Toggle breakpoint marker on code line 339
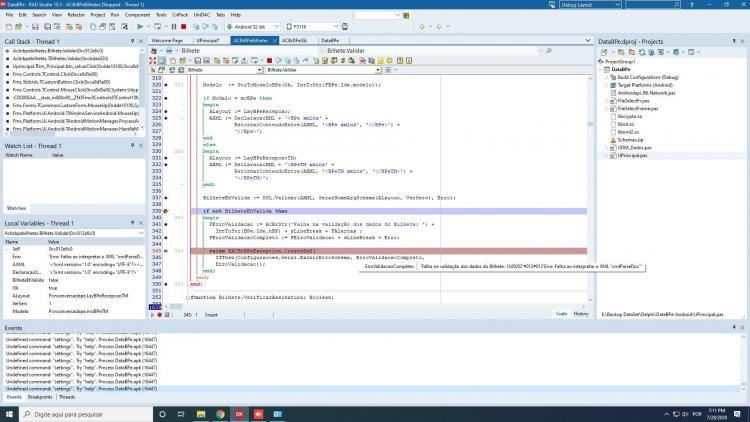The height and width of the screenshot is (422, 750). tap(166, 211)
